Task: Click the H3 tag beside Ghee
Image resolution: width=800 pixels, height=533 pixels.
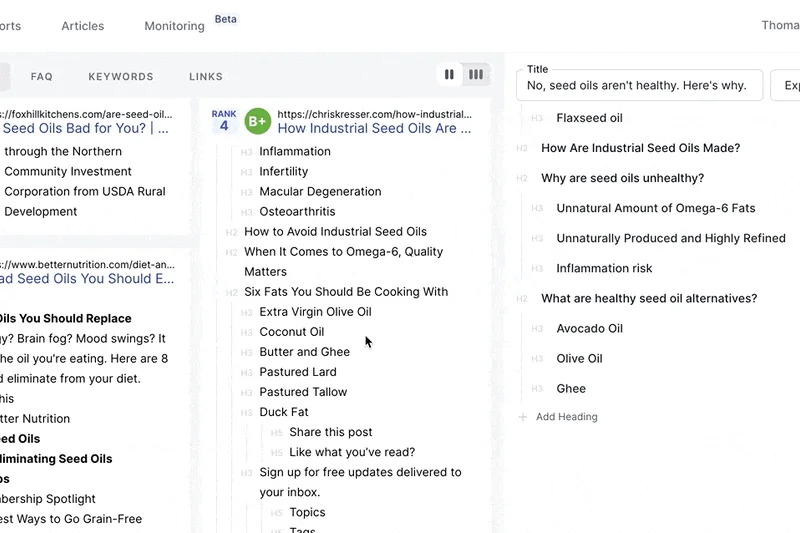Action: (x=537, y=389)
